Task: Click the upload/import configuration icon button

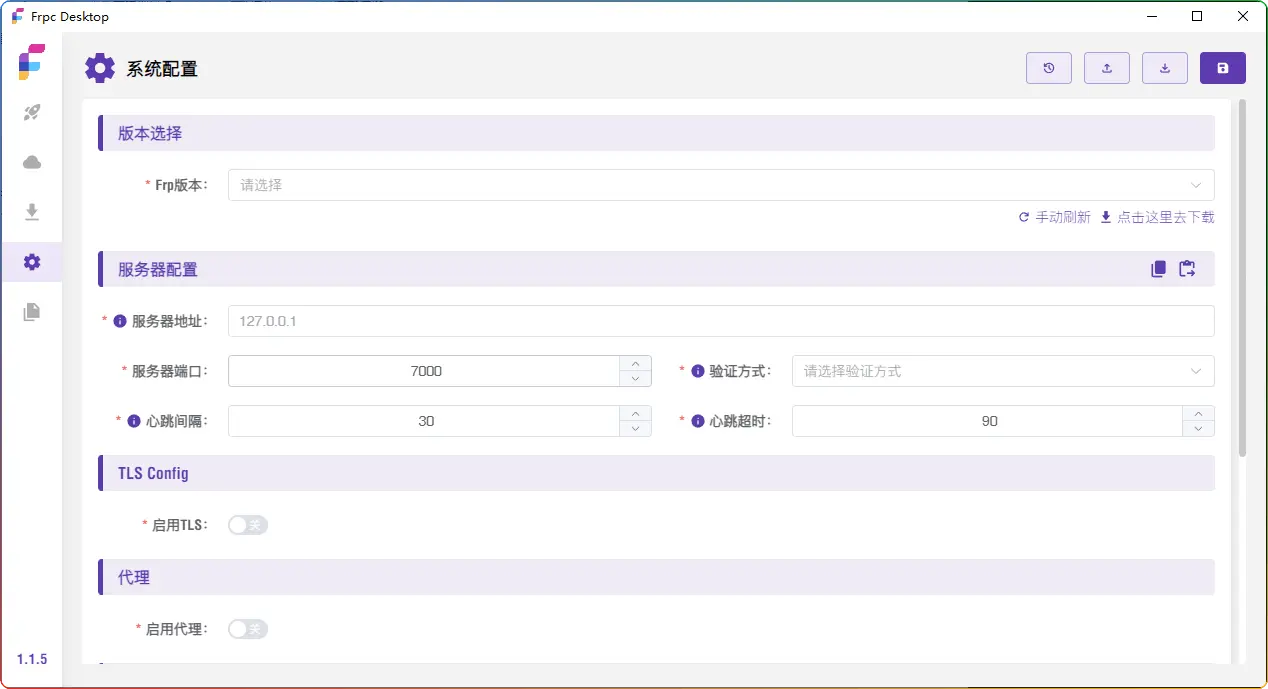Action: coord(1107,68)
